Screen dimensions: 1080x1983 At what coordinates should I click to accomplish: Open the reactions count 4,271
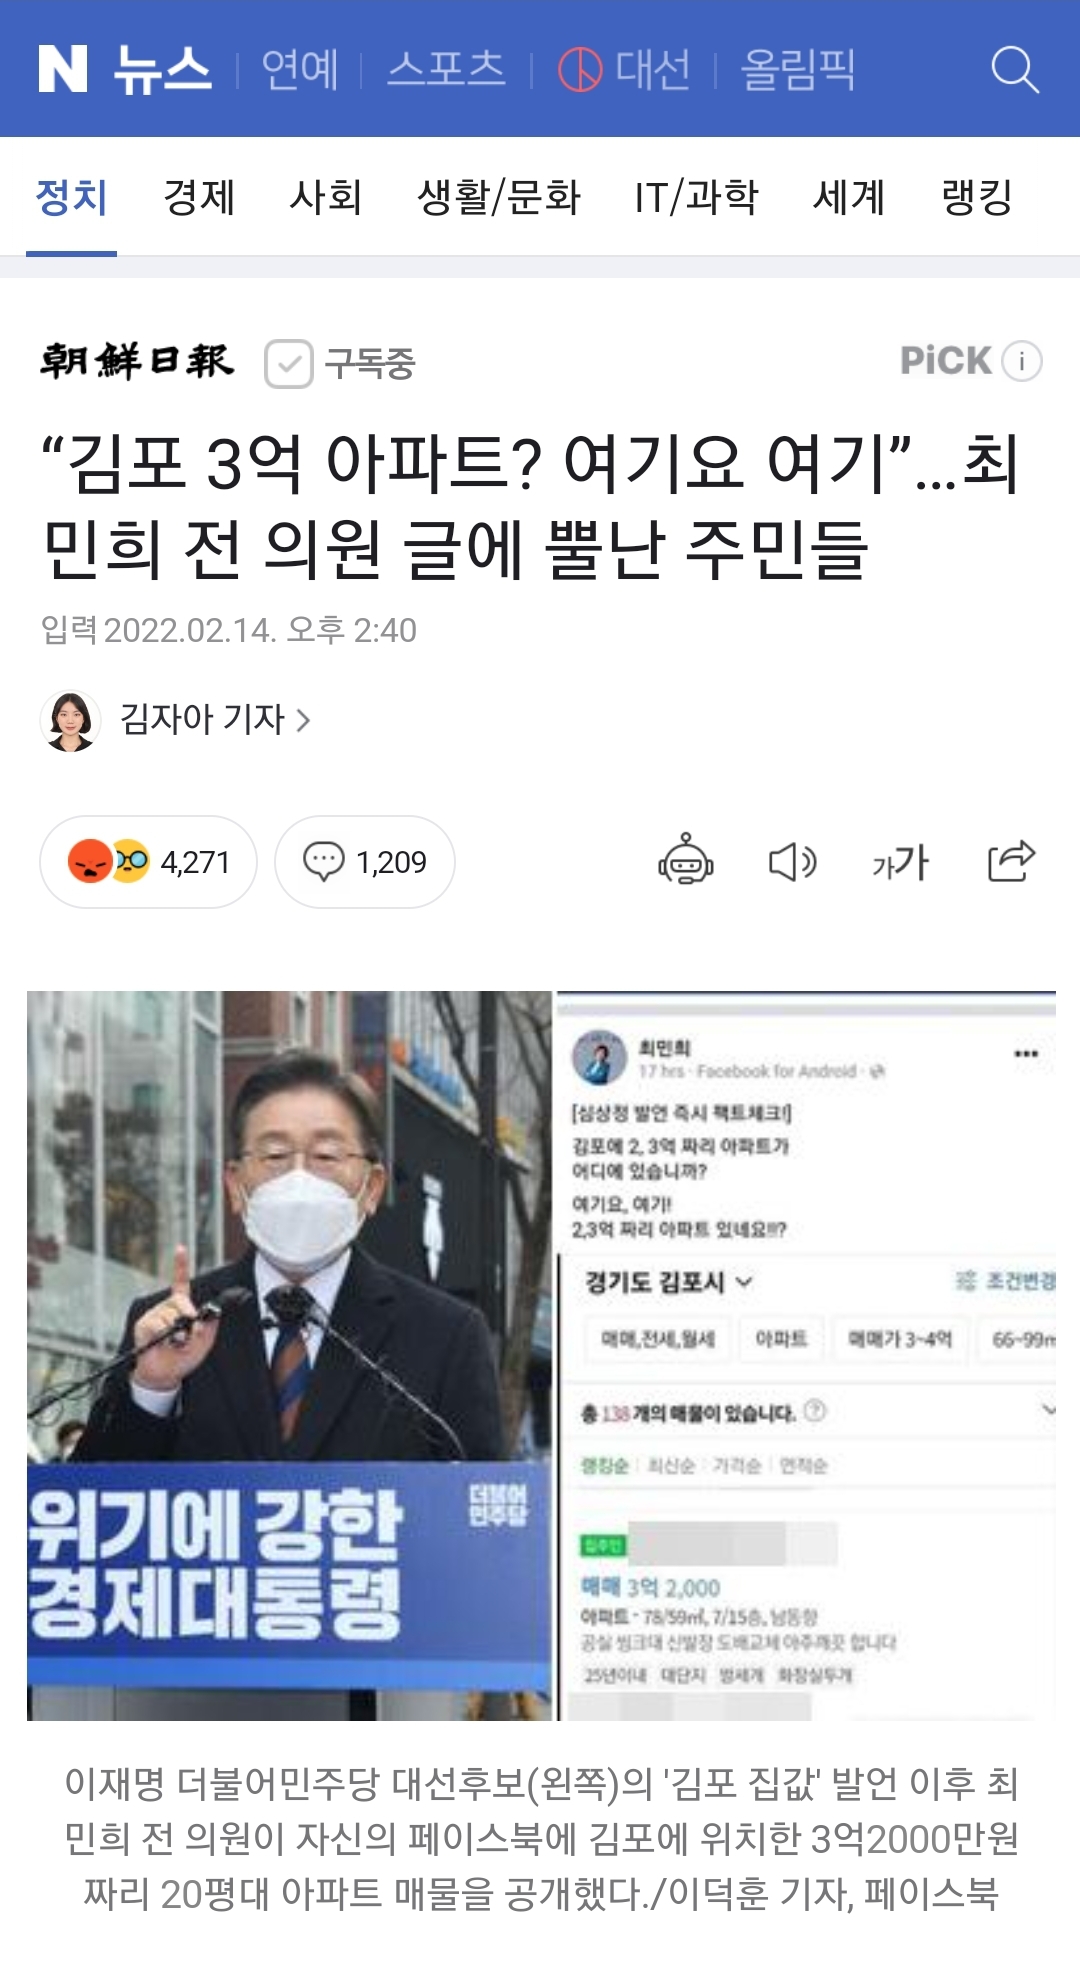pos(148,862)
